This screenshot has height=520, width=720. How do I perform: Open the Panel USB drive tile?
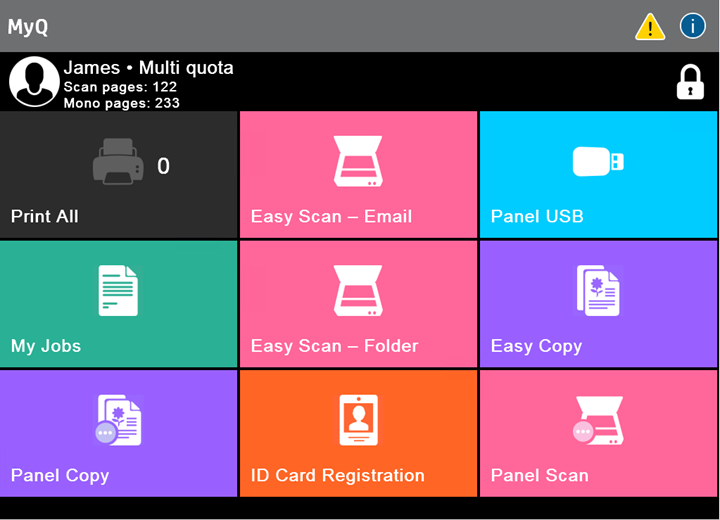(598, 175)
